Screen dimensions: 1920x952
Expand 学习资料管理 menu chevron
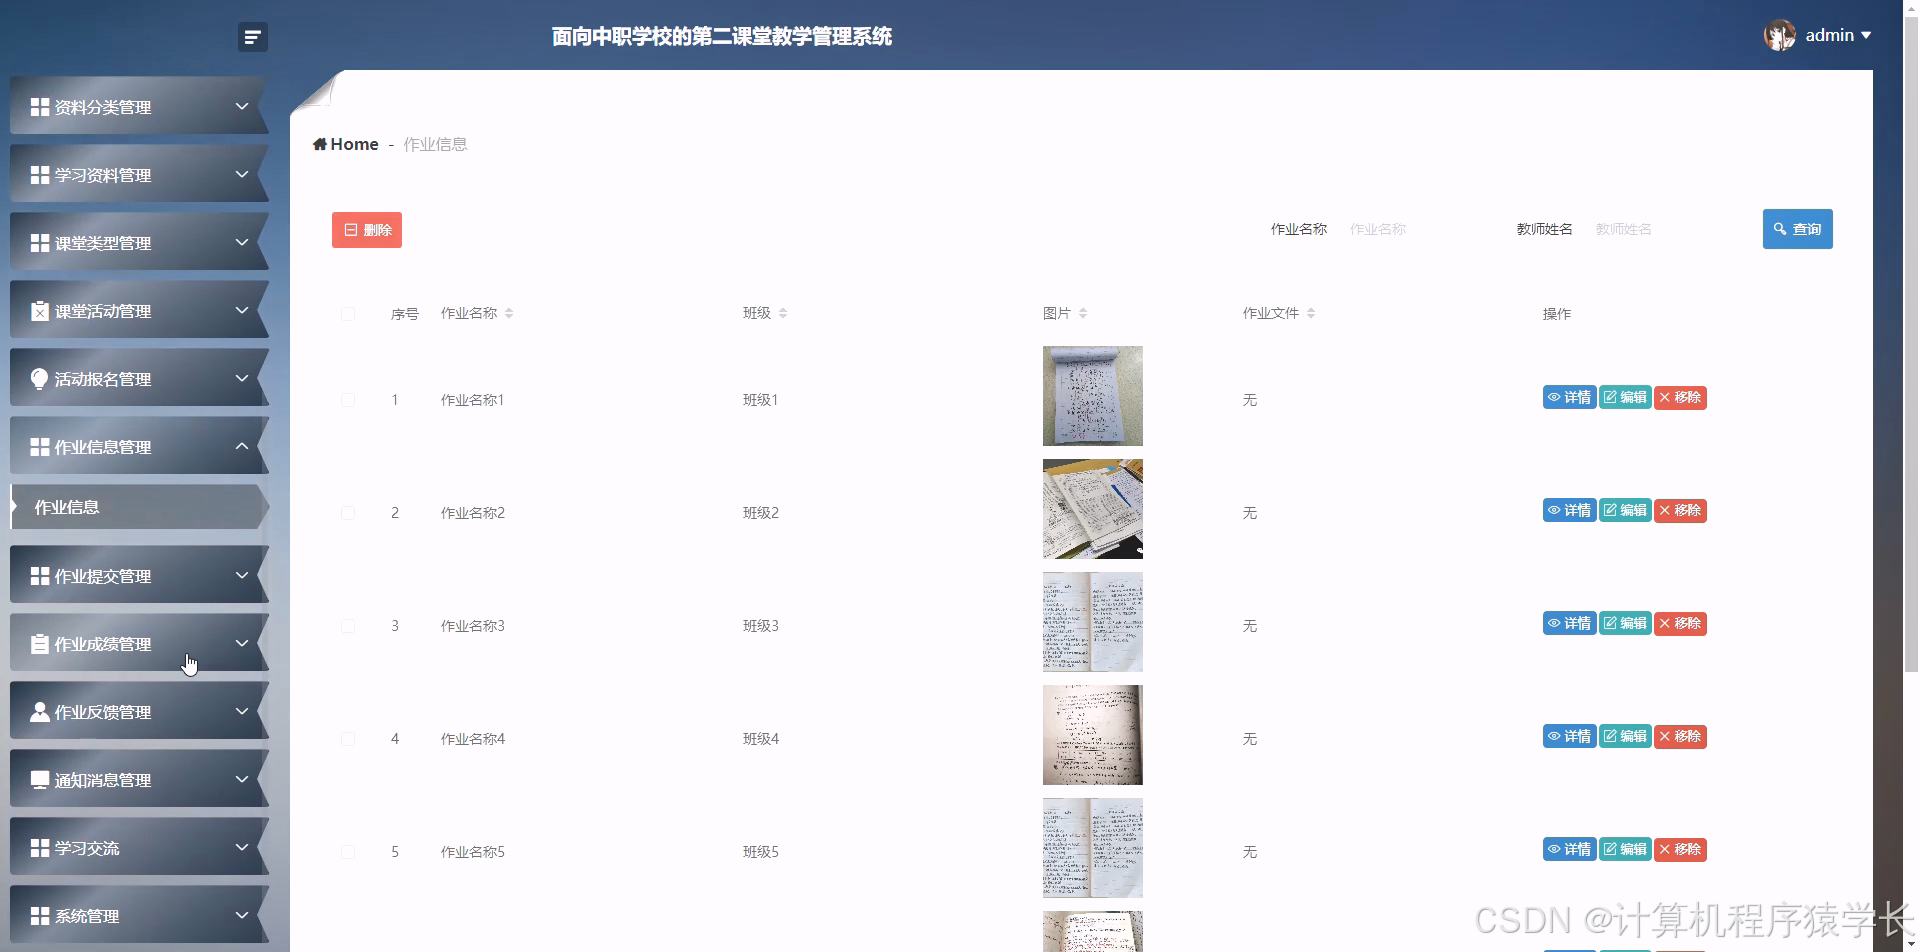point(242,174)
